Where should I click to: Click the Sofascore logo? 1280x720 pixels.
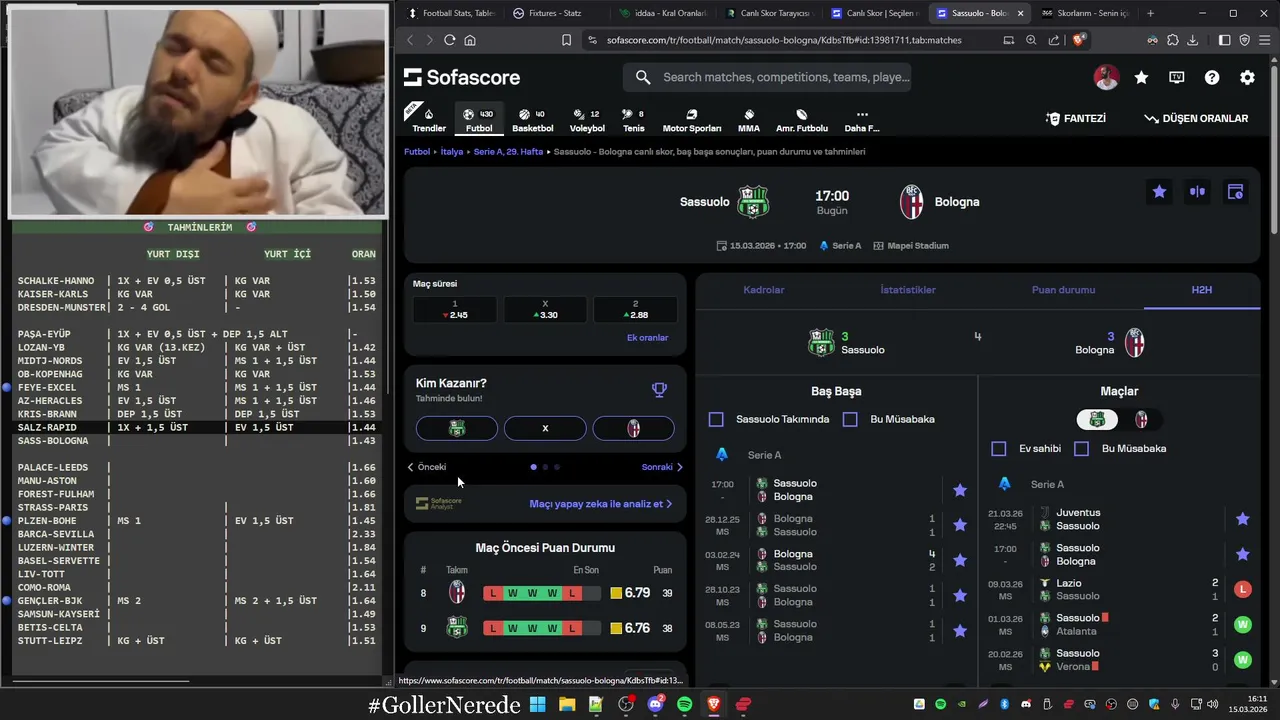[x=462, y=77]
